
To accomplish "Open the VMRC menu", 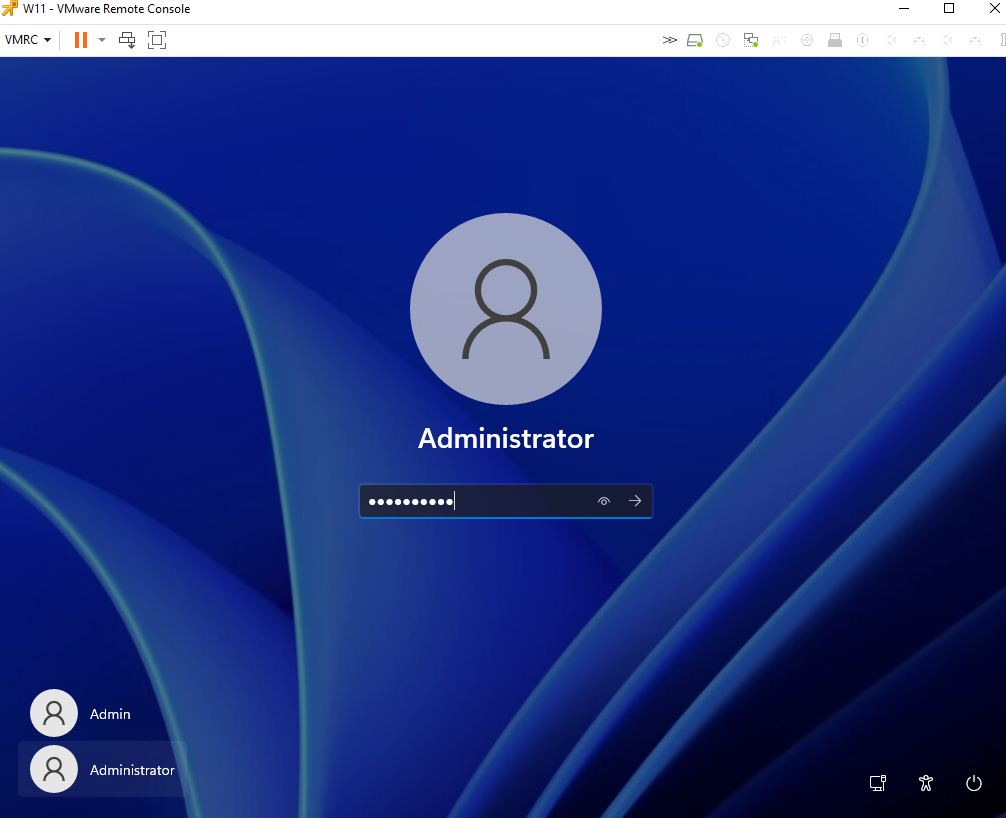I will 28,40.
